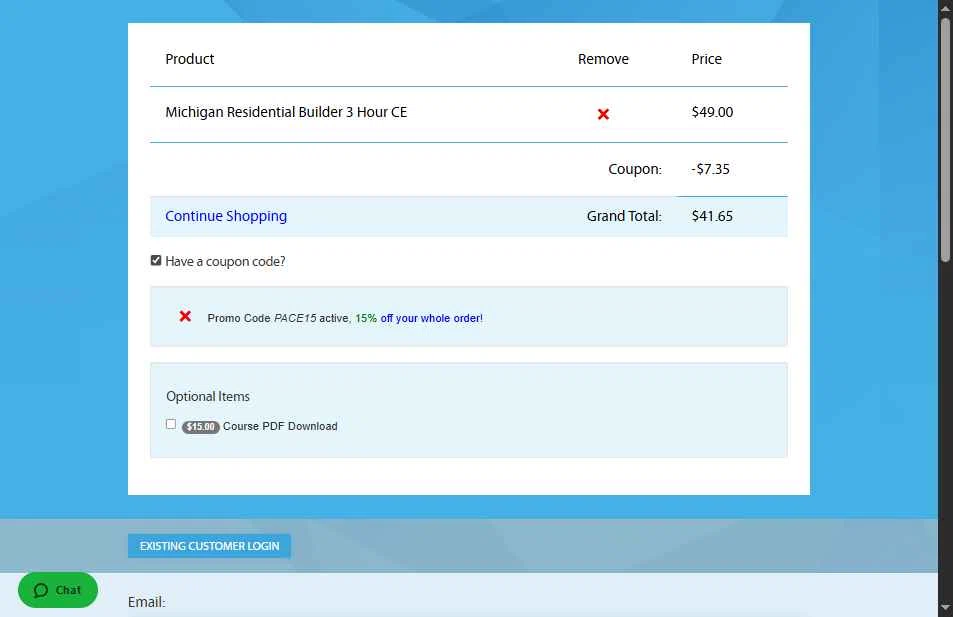
Task: Follow the Continue Shopping link
Action: pos(226,216)
